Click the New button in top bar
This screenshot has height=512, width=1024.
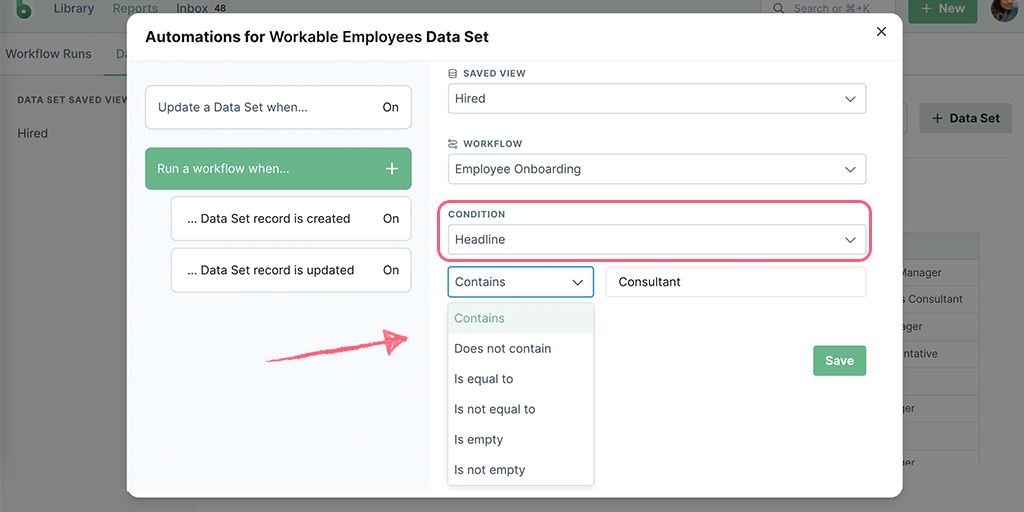click(942, 9)
